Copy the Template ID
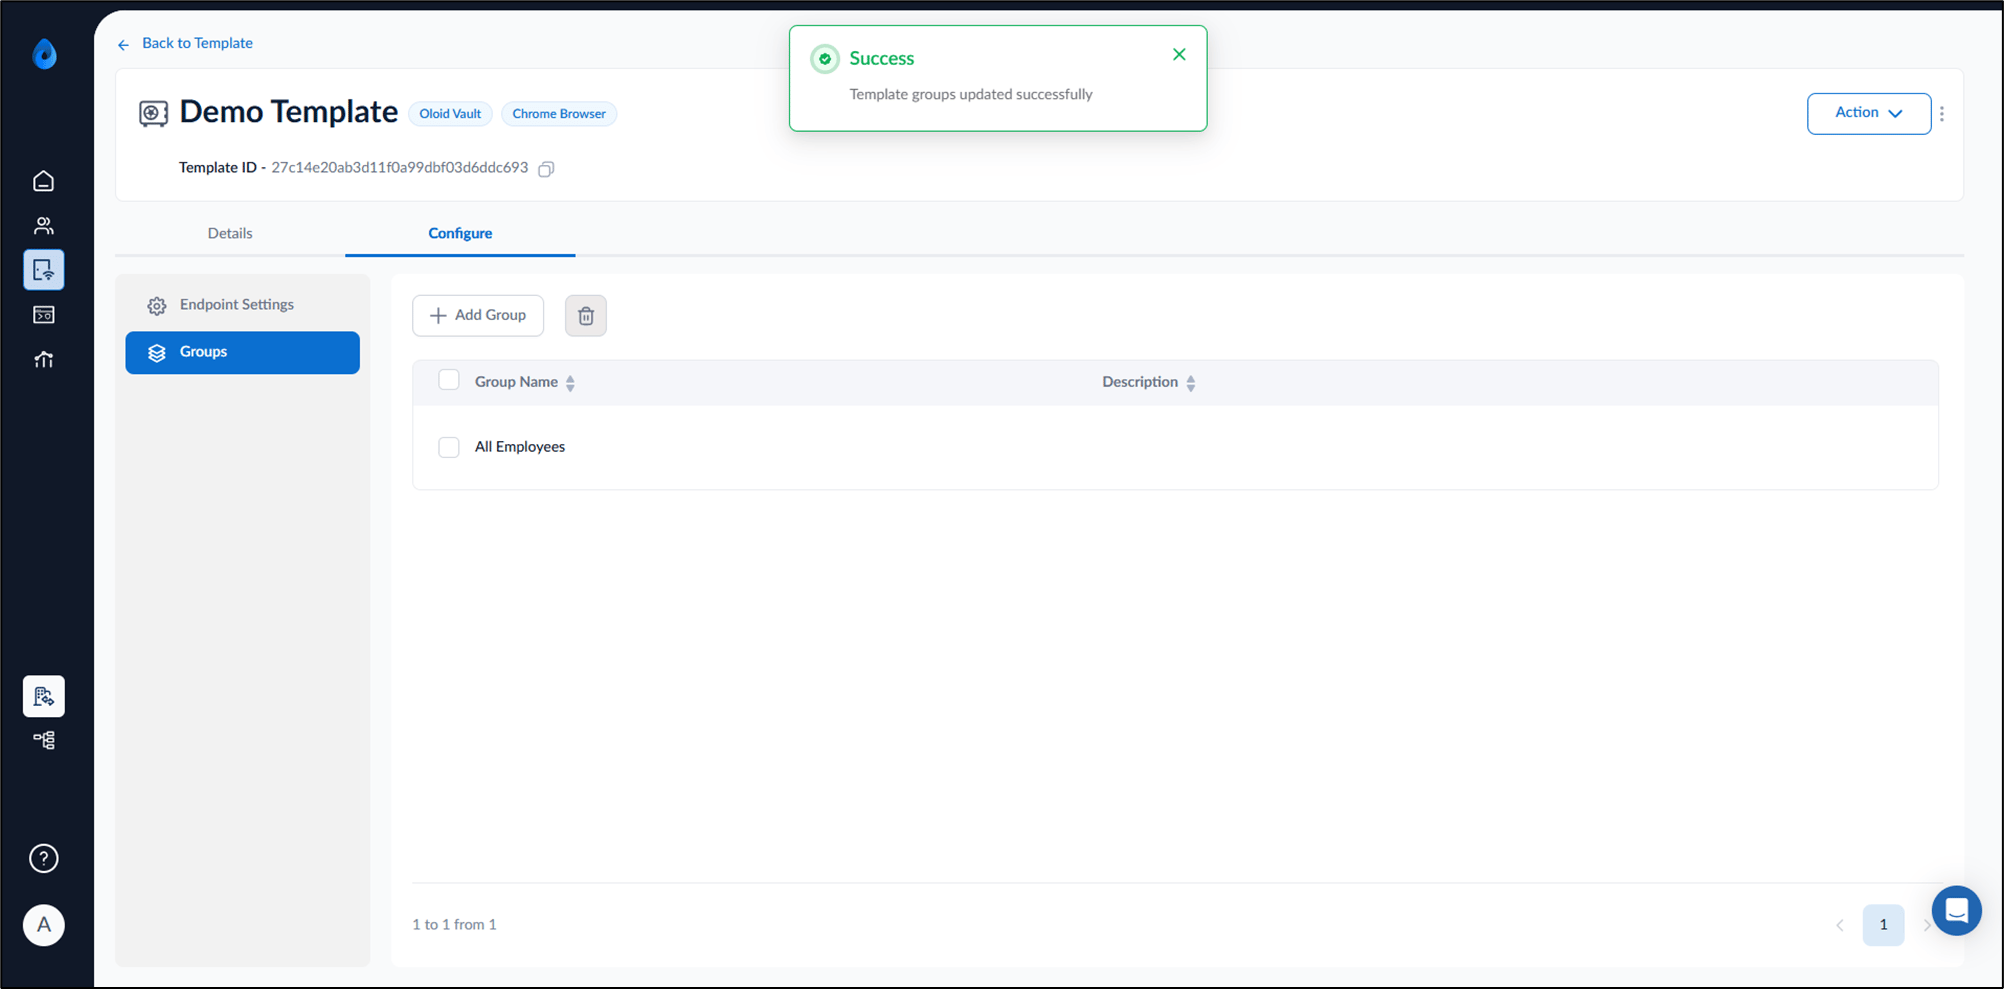 pos(546,168)
